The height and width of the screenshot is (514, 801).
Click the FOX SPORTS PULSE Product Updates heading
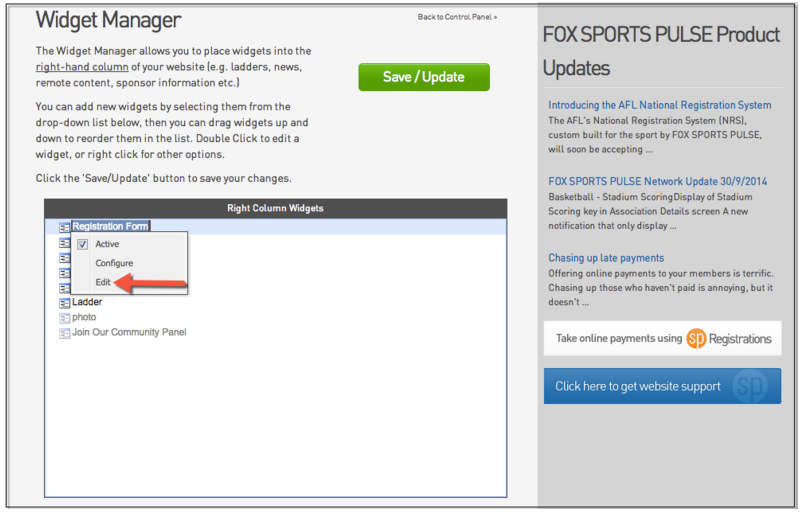pyautogui.click(x=661, y=51)
